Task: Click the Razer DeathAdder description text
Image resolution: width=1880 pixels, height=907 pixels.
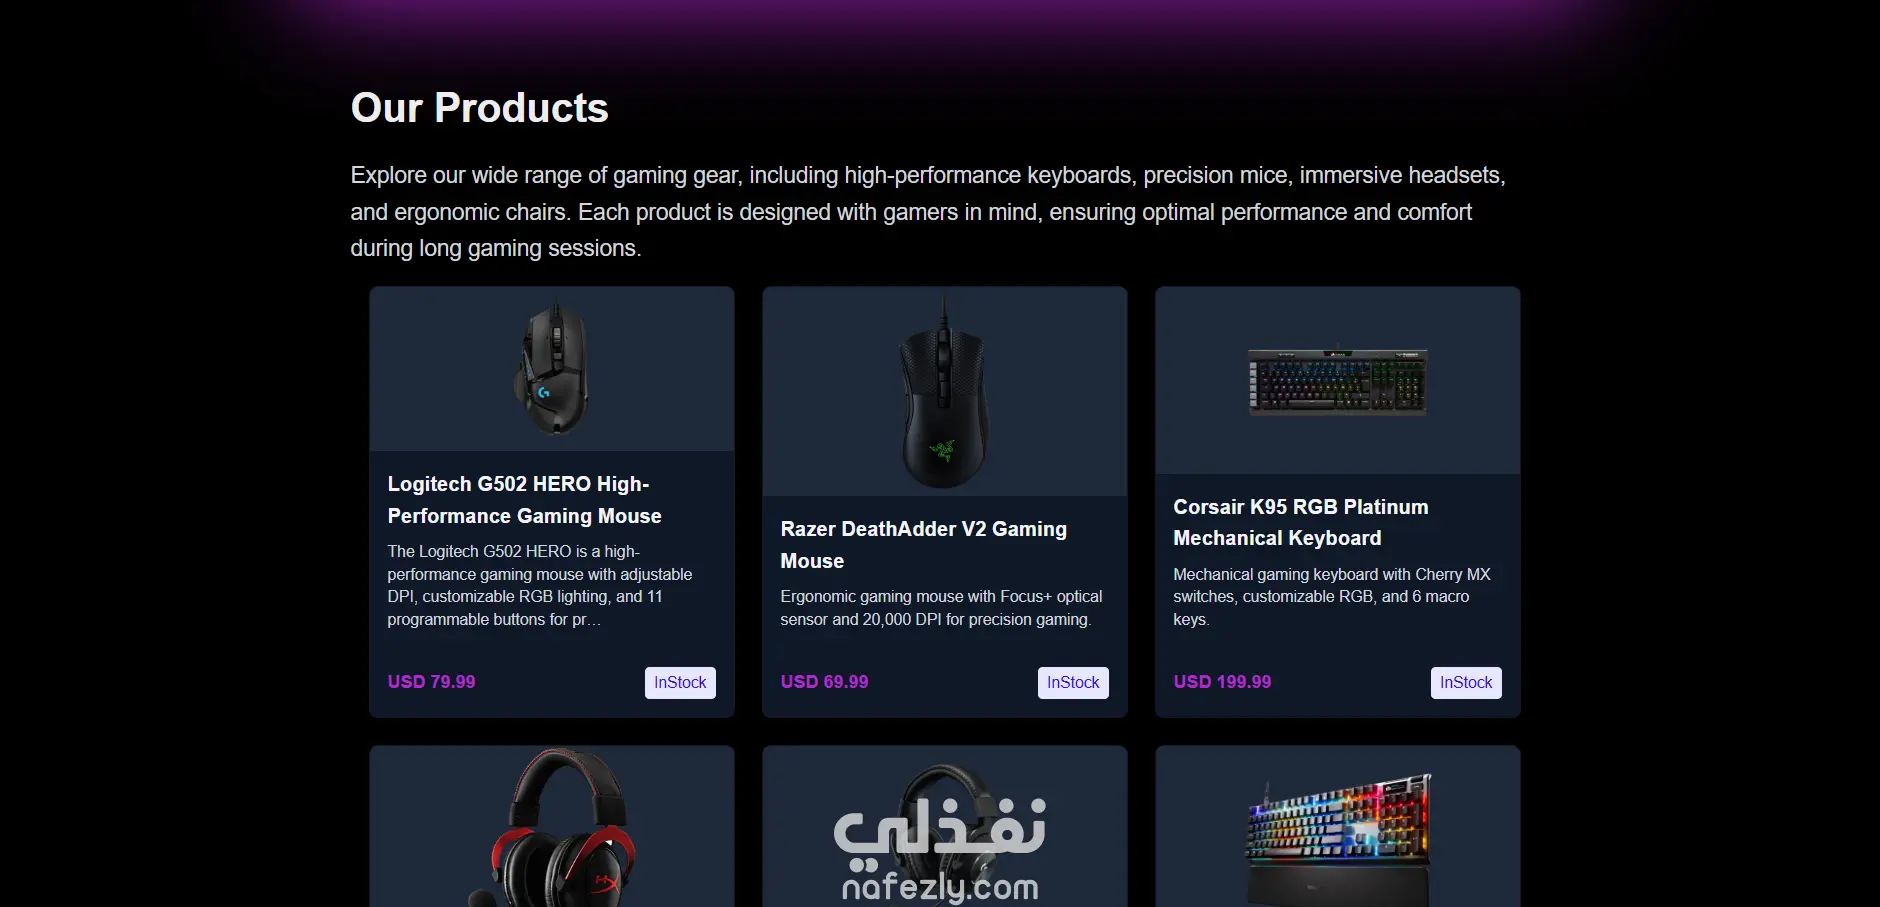Action: coord(941,608)
